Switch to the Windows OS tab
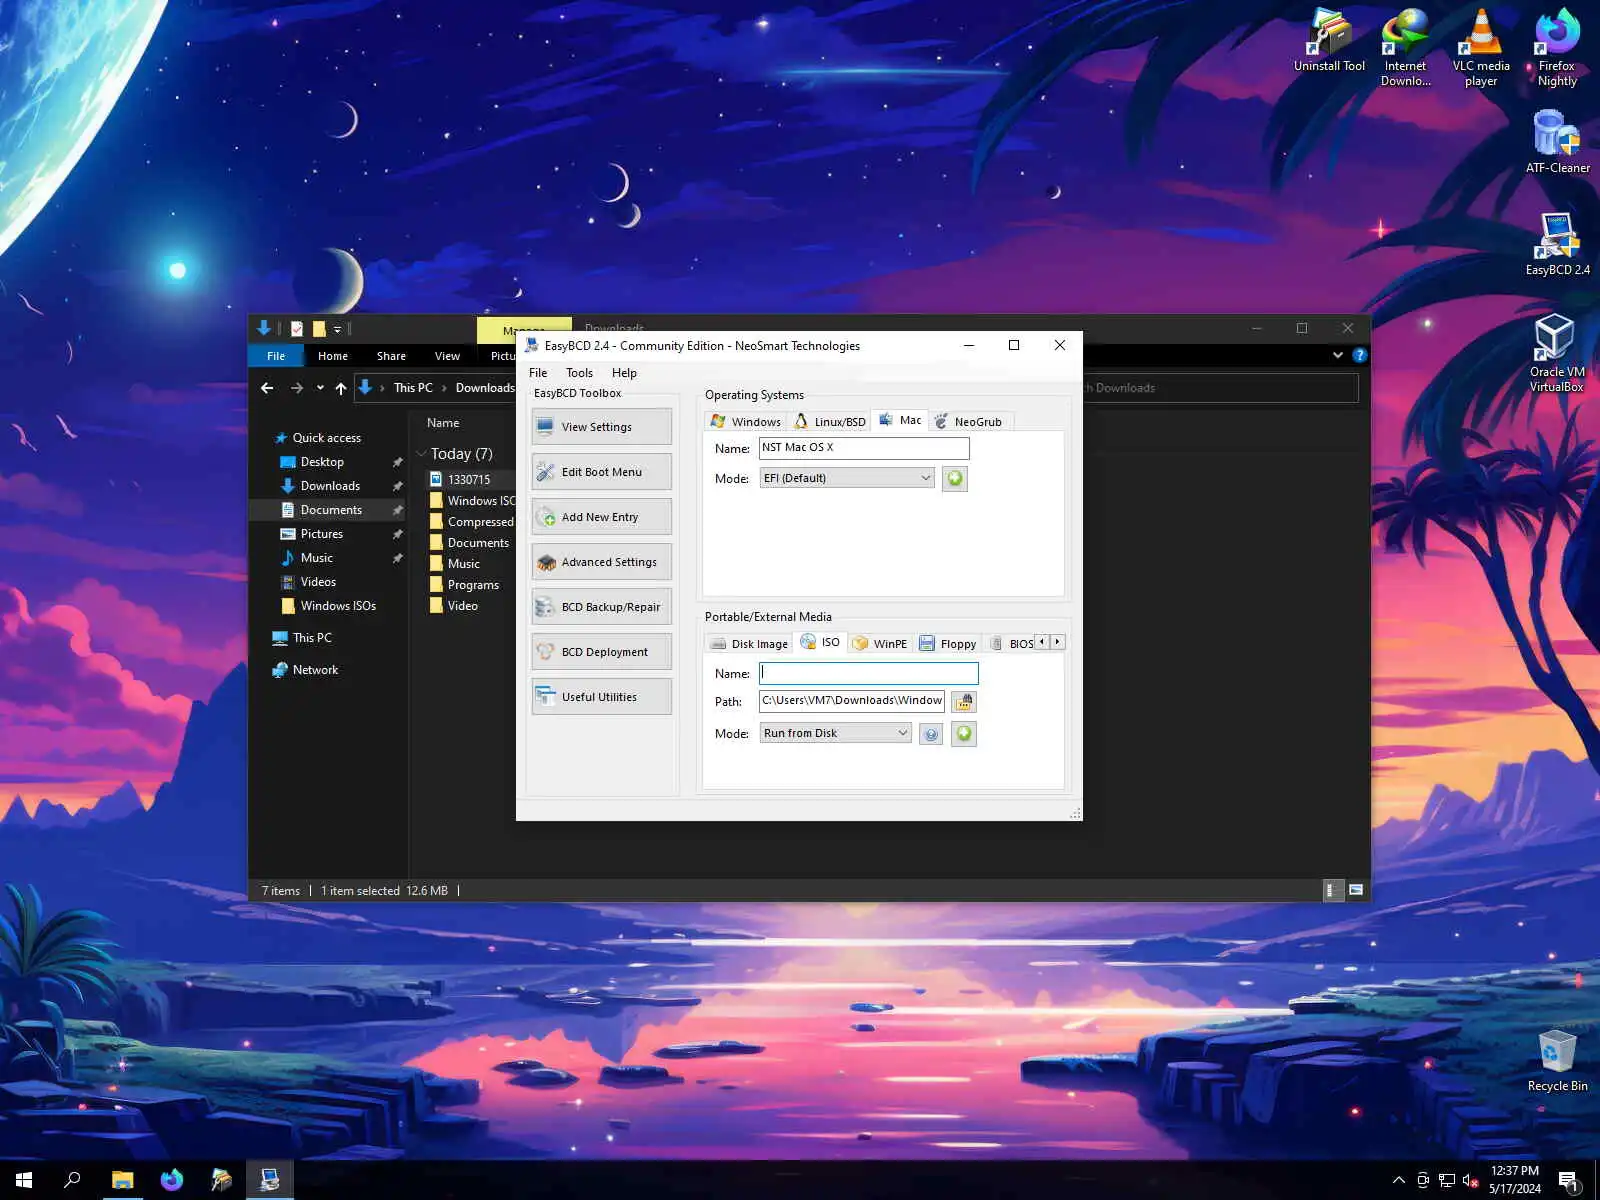Viewport: 1600px width, 1200px height. 746,422
